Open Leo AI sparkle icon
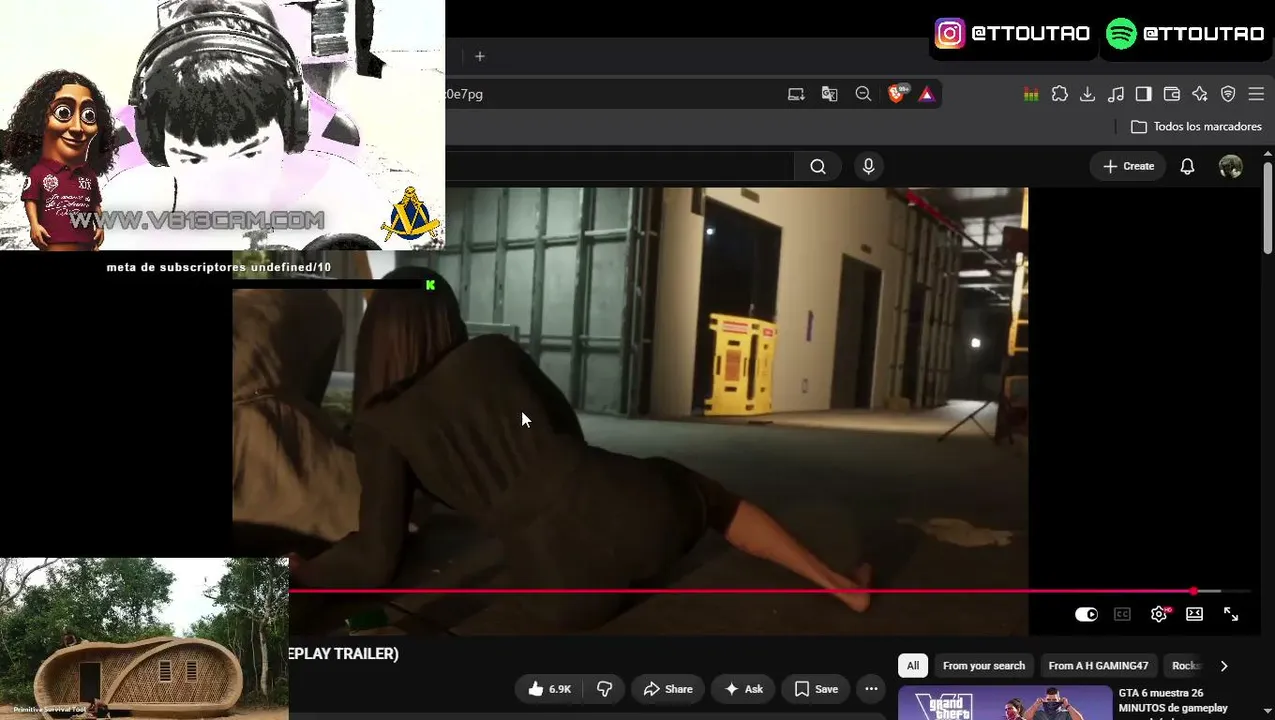The height and width of the screenshot is (720, 1275). point(1200,94)
